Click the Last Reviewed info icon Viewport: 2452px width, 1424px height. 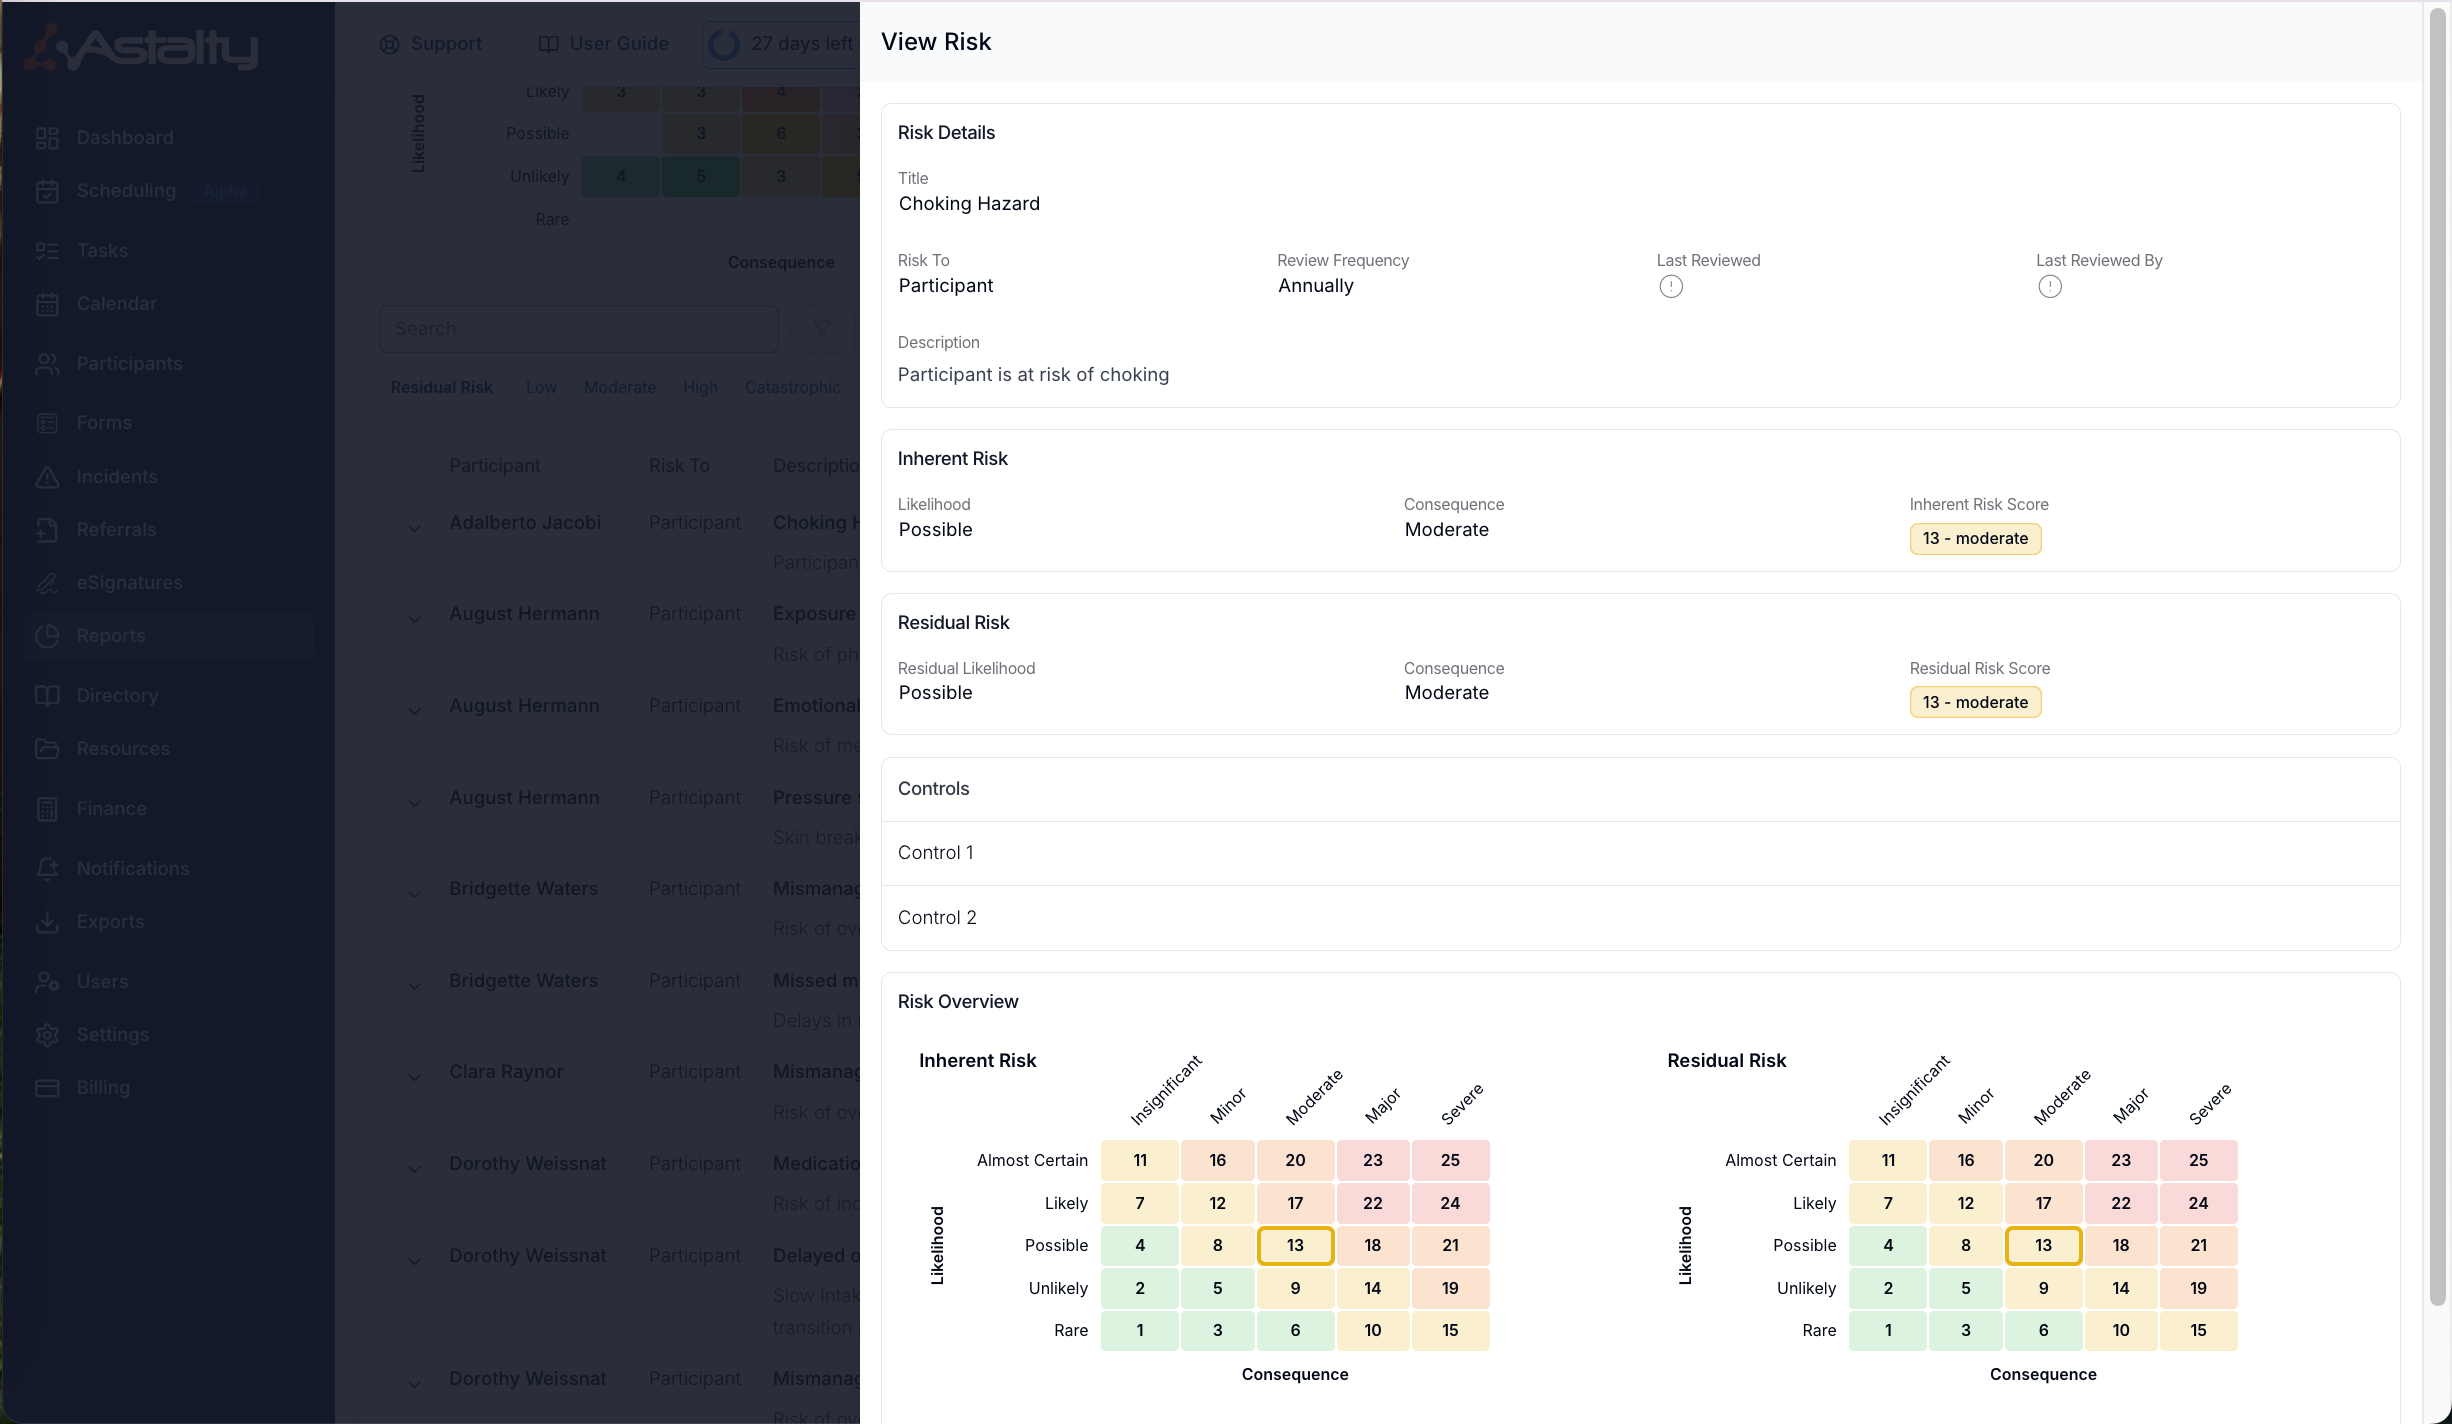pos(1670,287)
